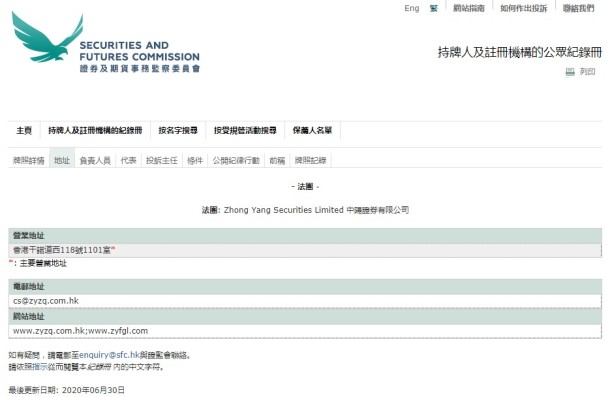Screen dimensions: 610x397
Task: Switch to the 牌照詳情 tab
Action: 28,160
